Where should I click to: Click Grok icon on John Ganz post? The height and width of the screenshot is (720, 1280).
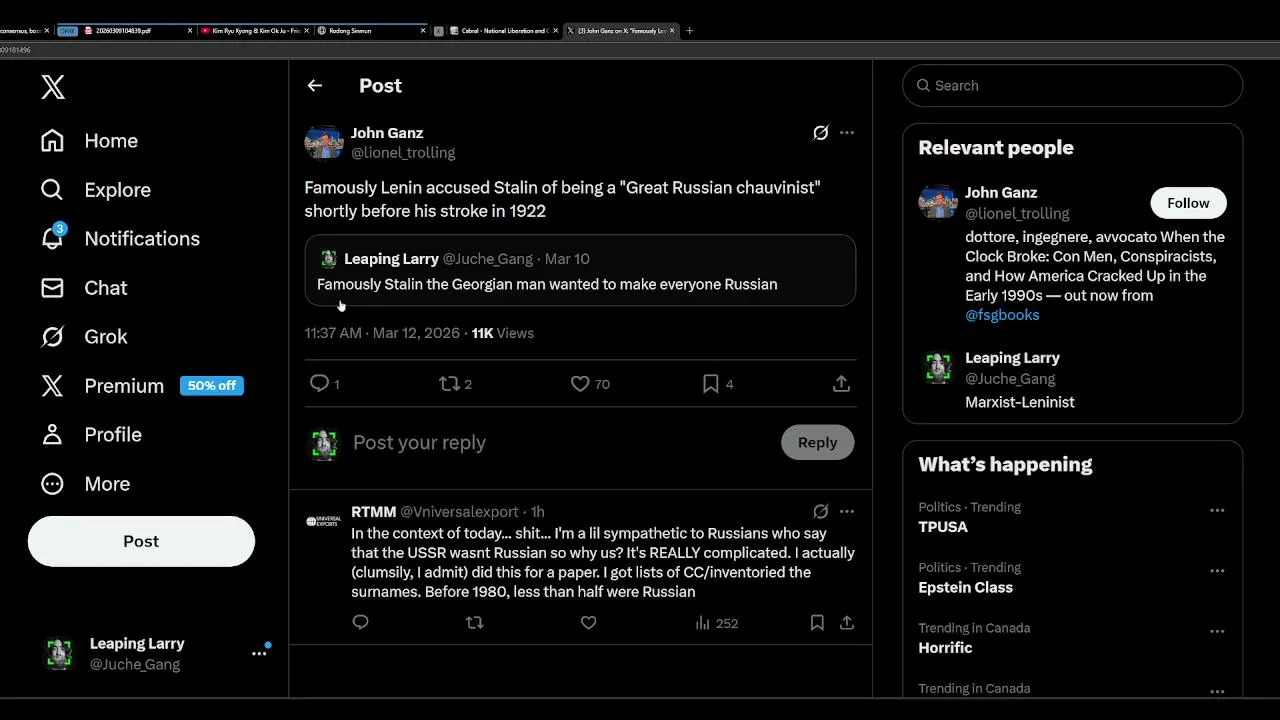(x=820, y=133)
